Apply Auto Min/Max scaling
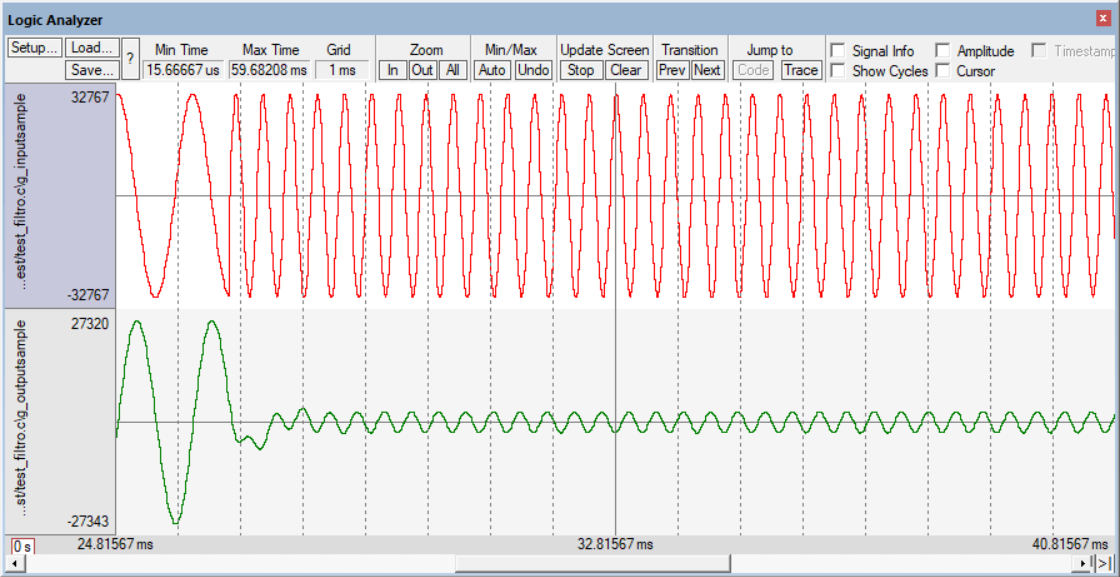1120x577 pixels. coord(492,70)
